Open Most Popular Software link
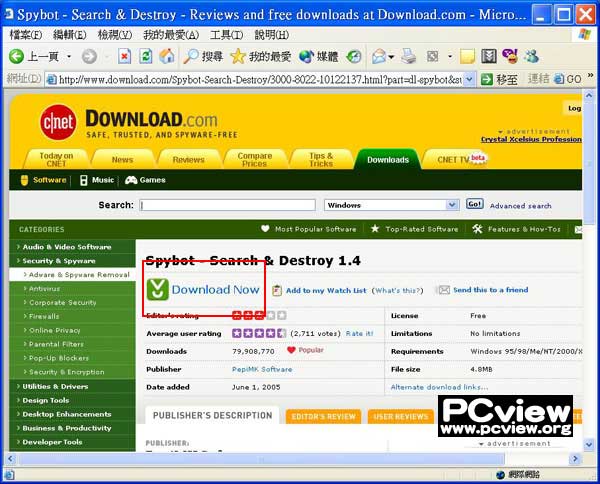Screen dimensions: 600x484 click(x=315, y=229)
